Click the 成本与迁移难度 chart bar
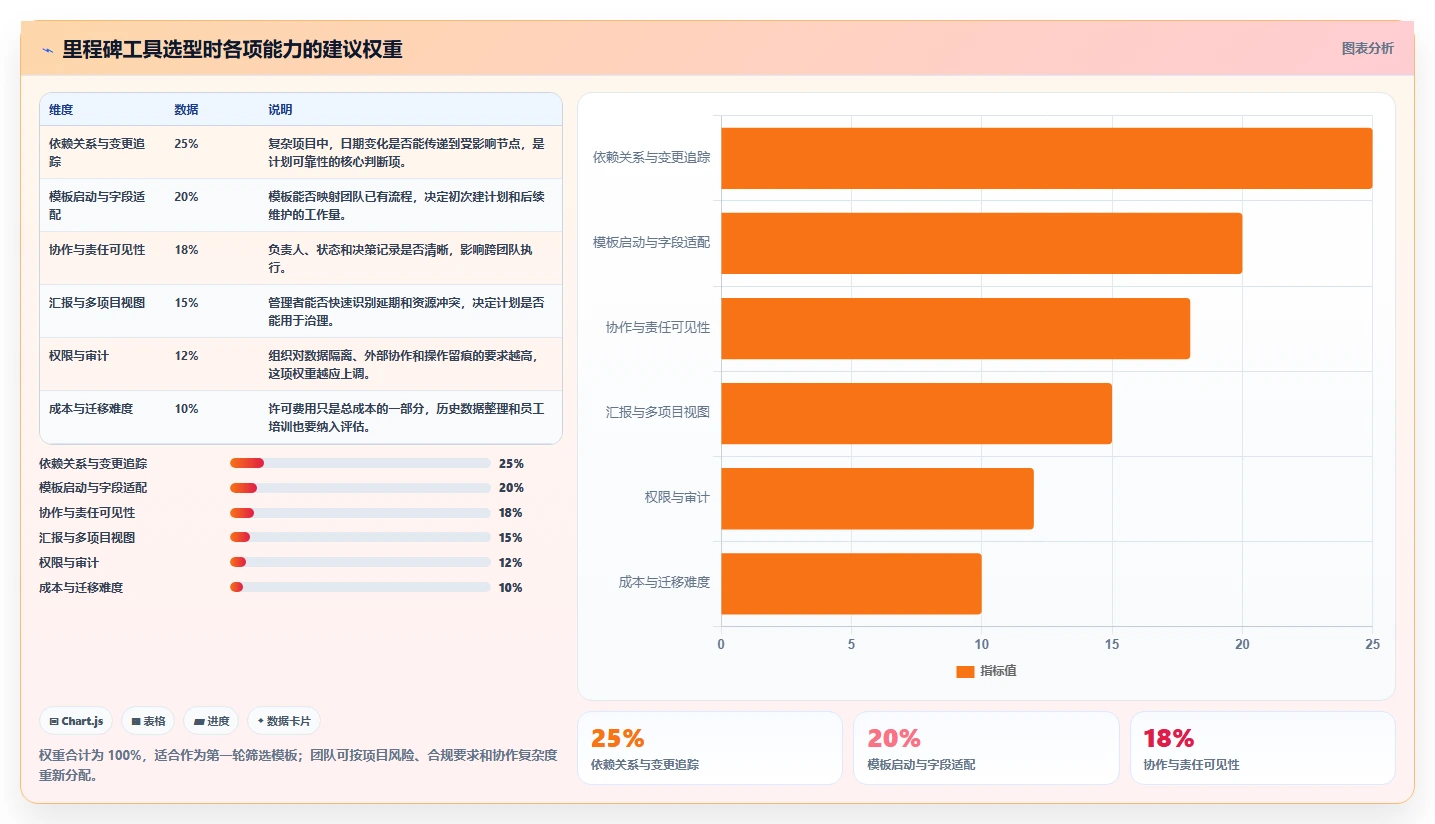1435x824 pixels. click(x=851, y=584)
